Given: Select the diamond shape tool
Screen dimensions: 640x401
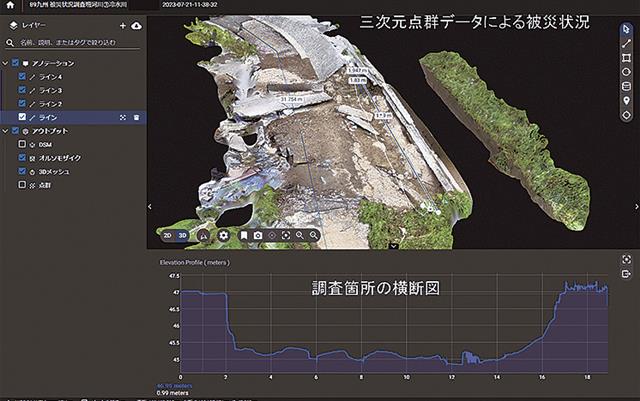Looking at the screenshot, I should (626, 115).
